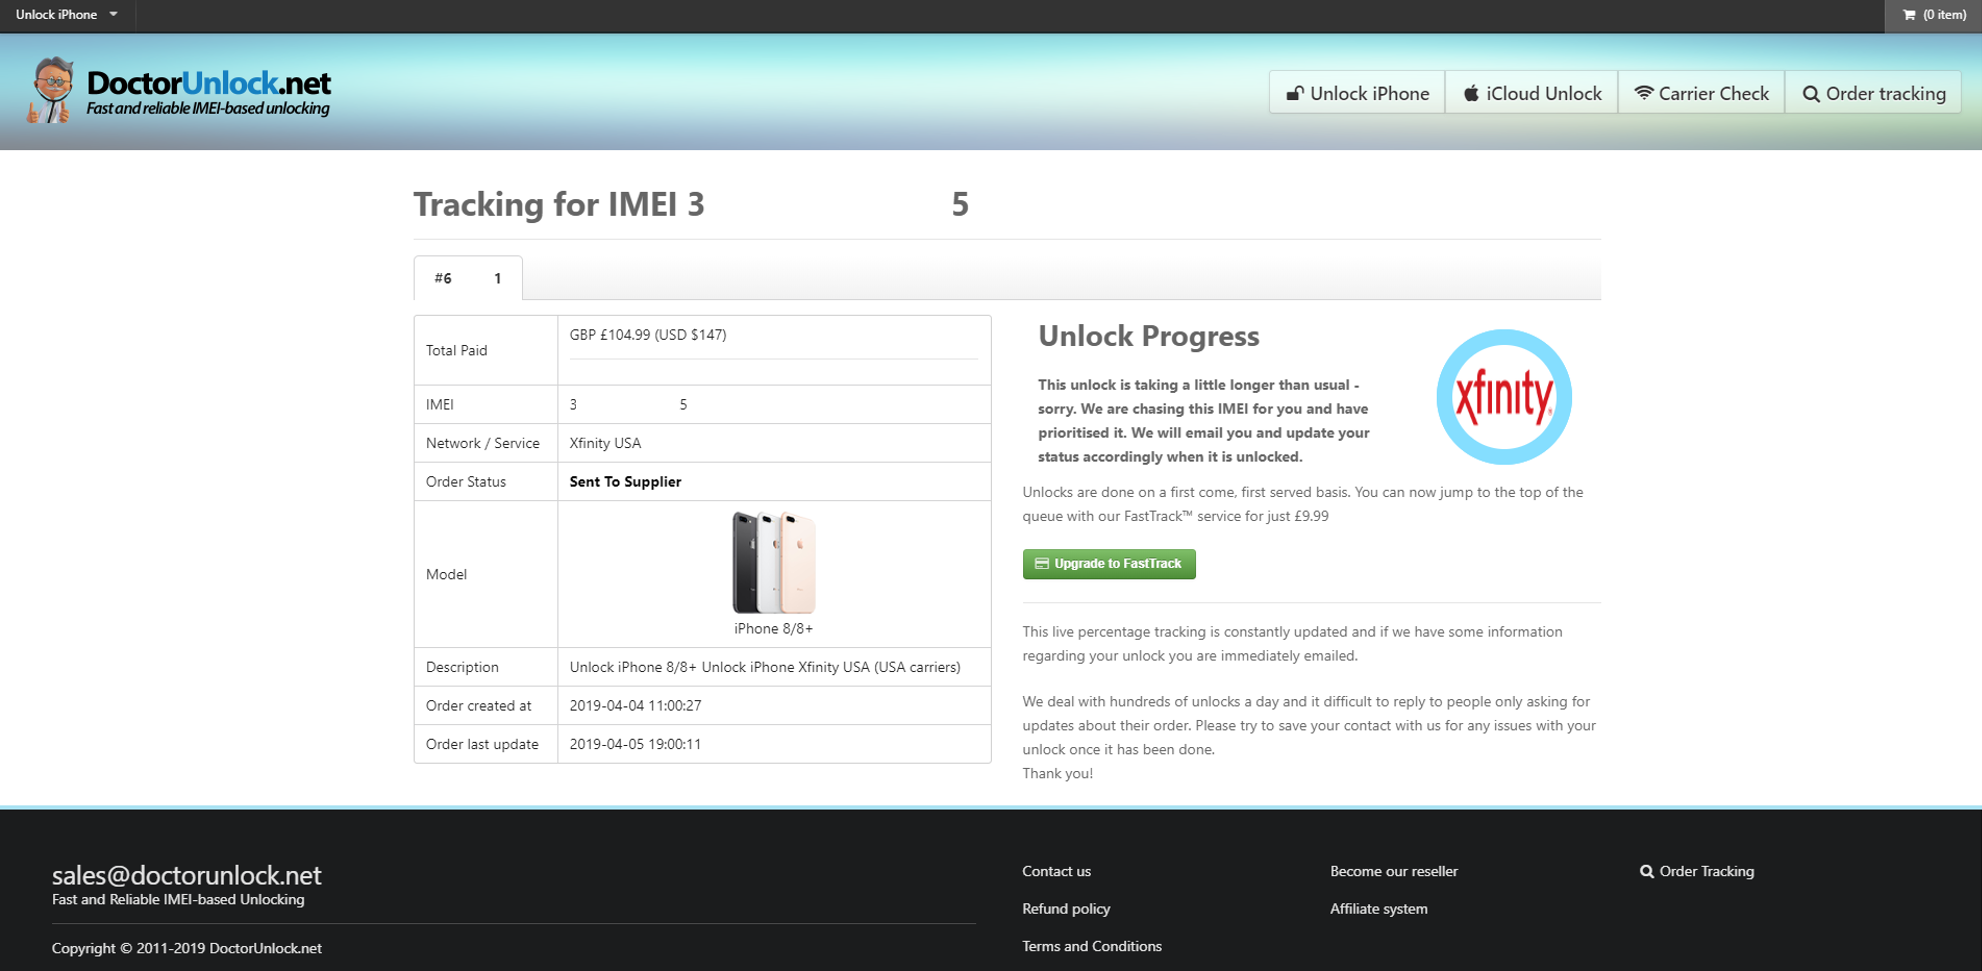Click the card icon on FastTrack button
Screen dimensions: 1982x971
point(1042,564)
